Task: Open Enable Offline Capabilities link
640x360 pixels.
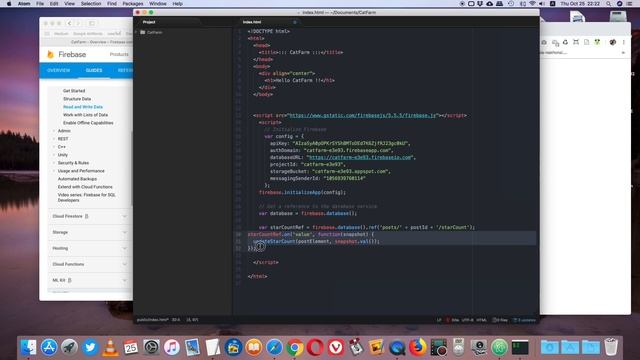Action: (x=88, y=123)
